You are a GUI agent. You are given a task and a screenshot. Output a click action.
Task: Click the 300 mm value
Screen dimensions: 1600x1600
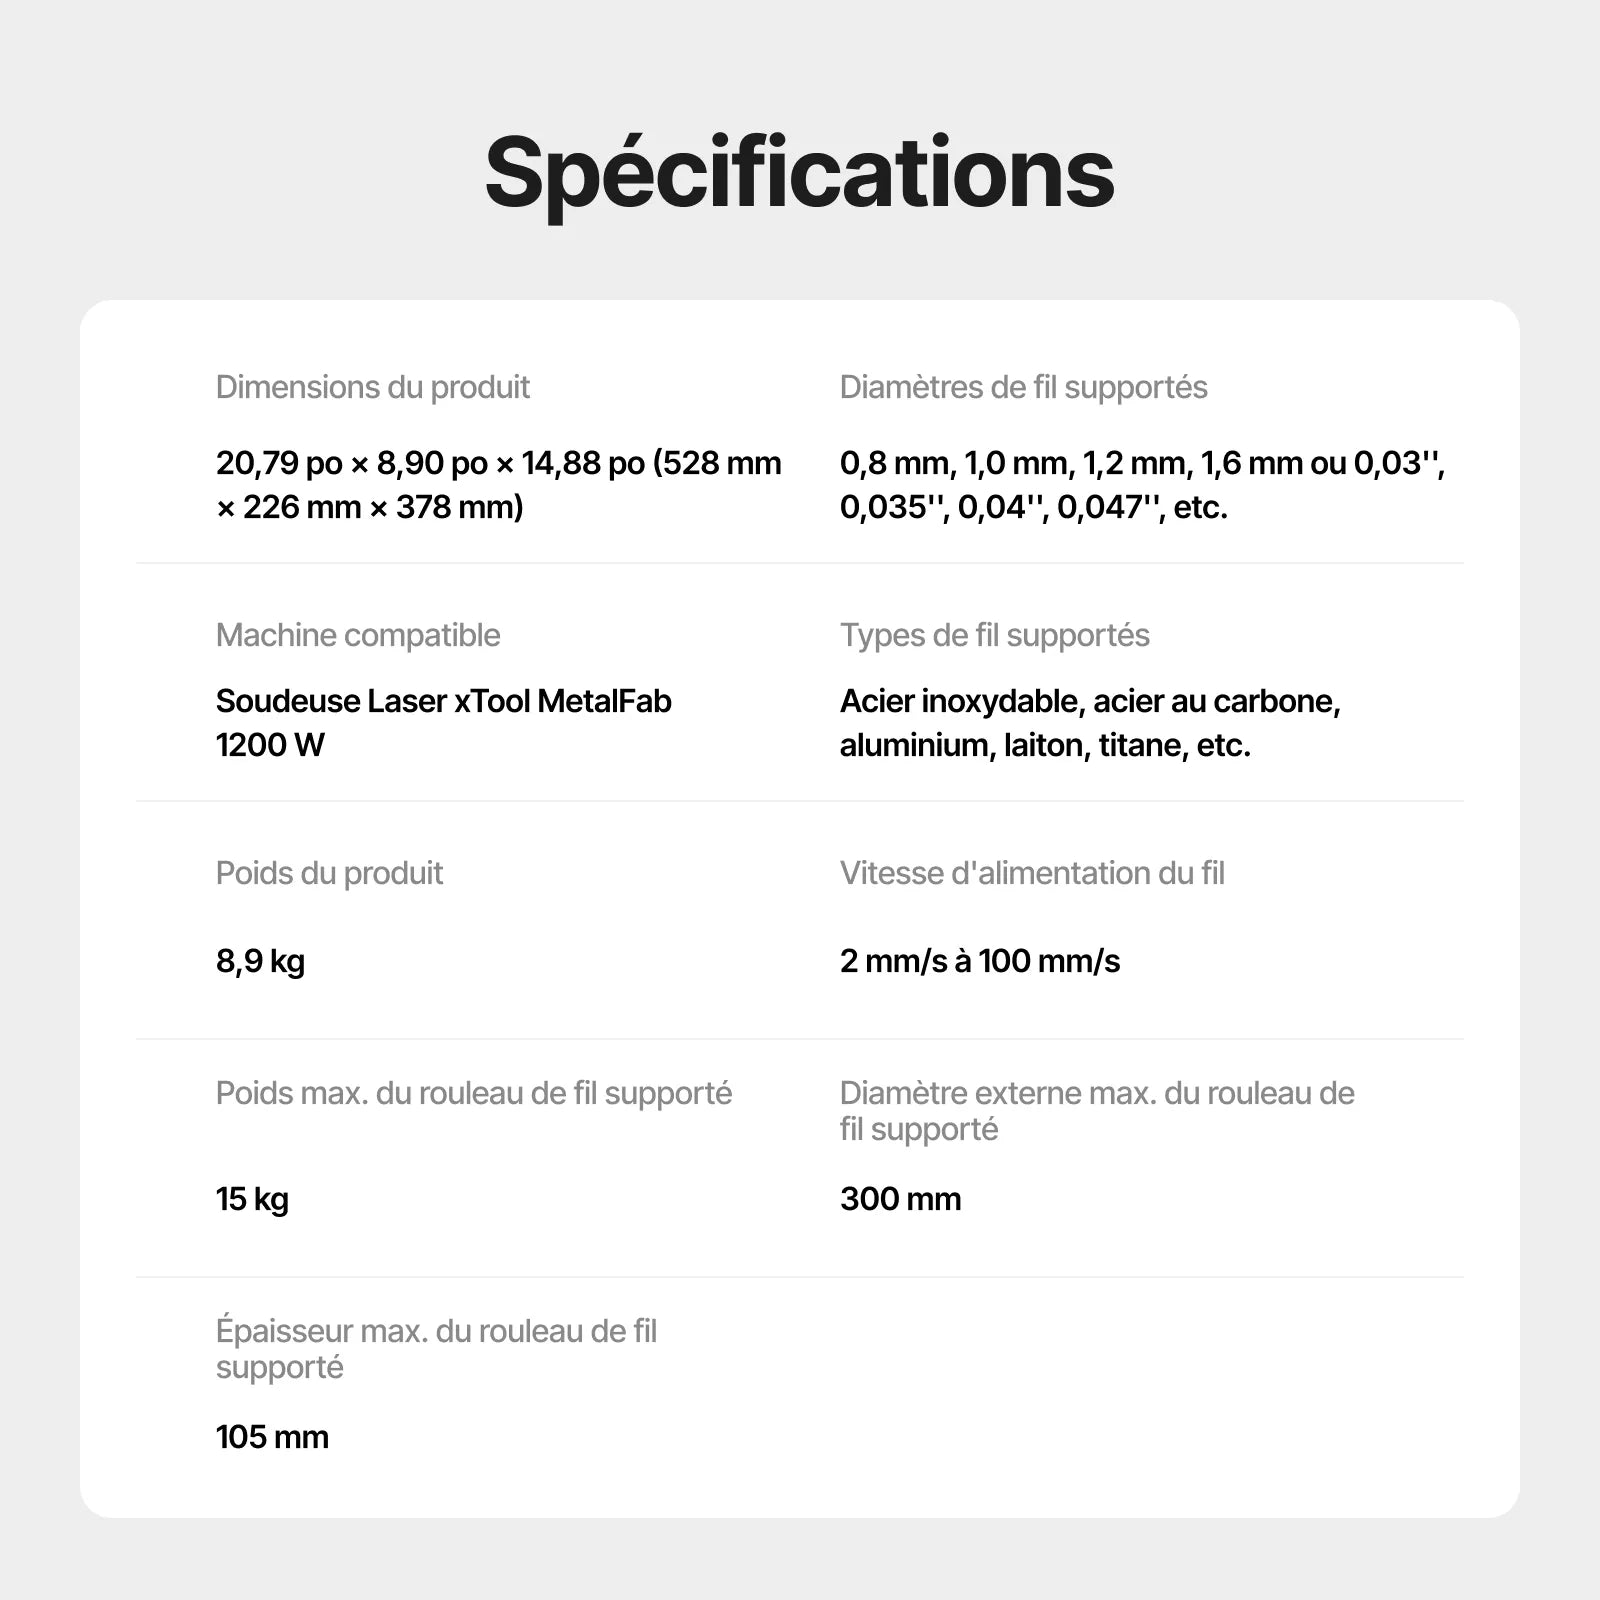pyautogui.click(x=901, y=1199)
